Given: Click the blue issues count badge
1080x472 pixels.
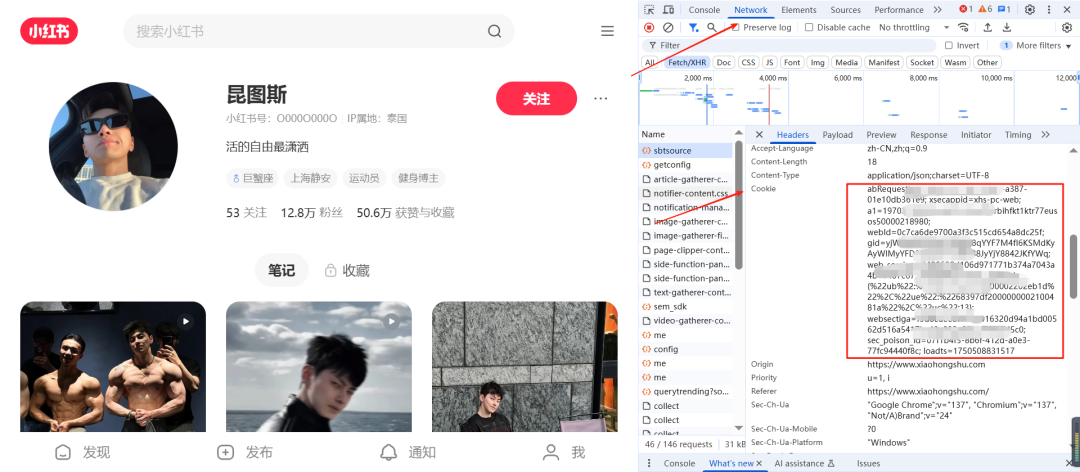Looking at the screenshot, I should (x=1004, y=10).
